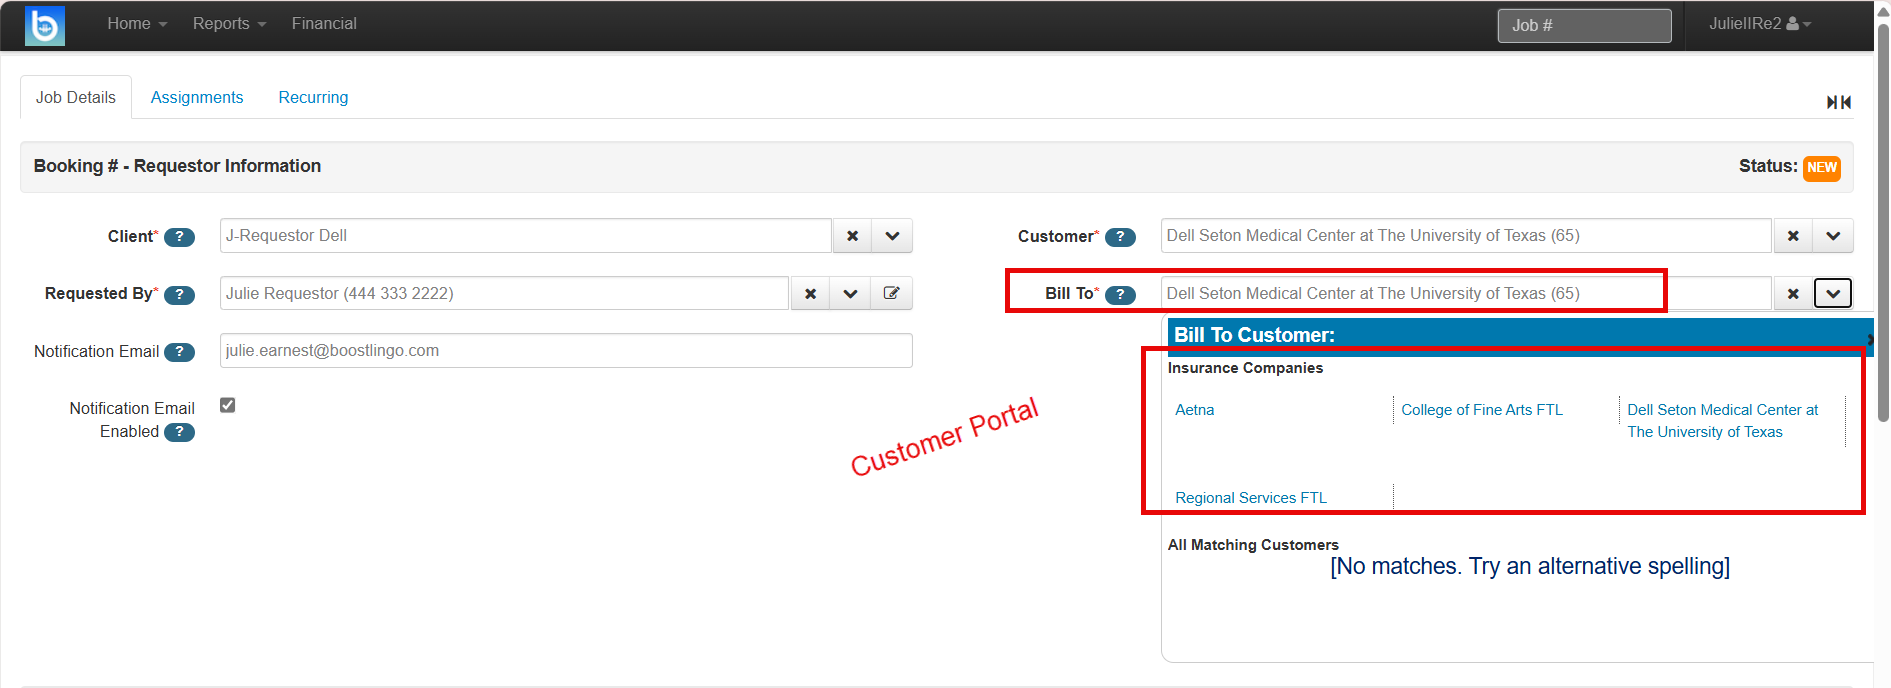Open the Home menu

(x=137, y=24)
